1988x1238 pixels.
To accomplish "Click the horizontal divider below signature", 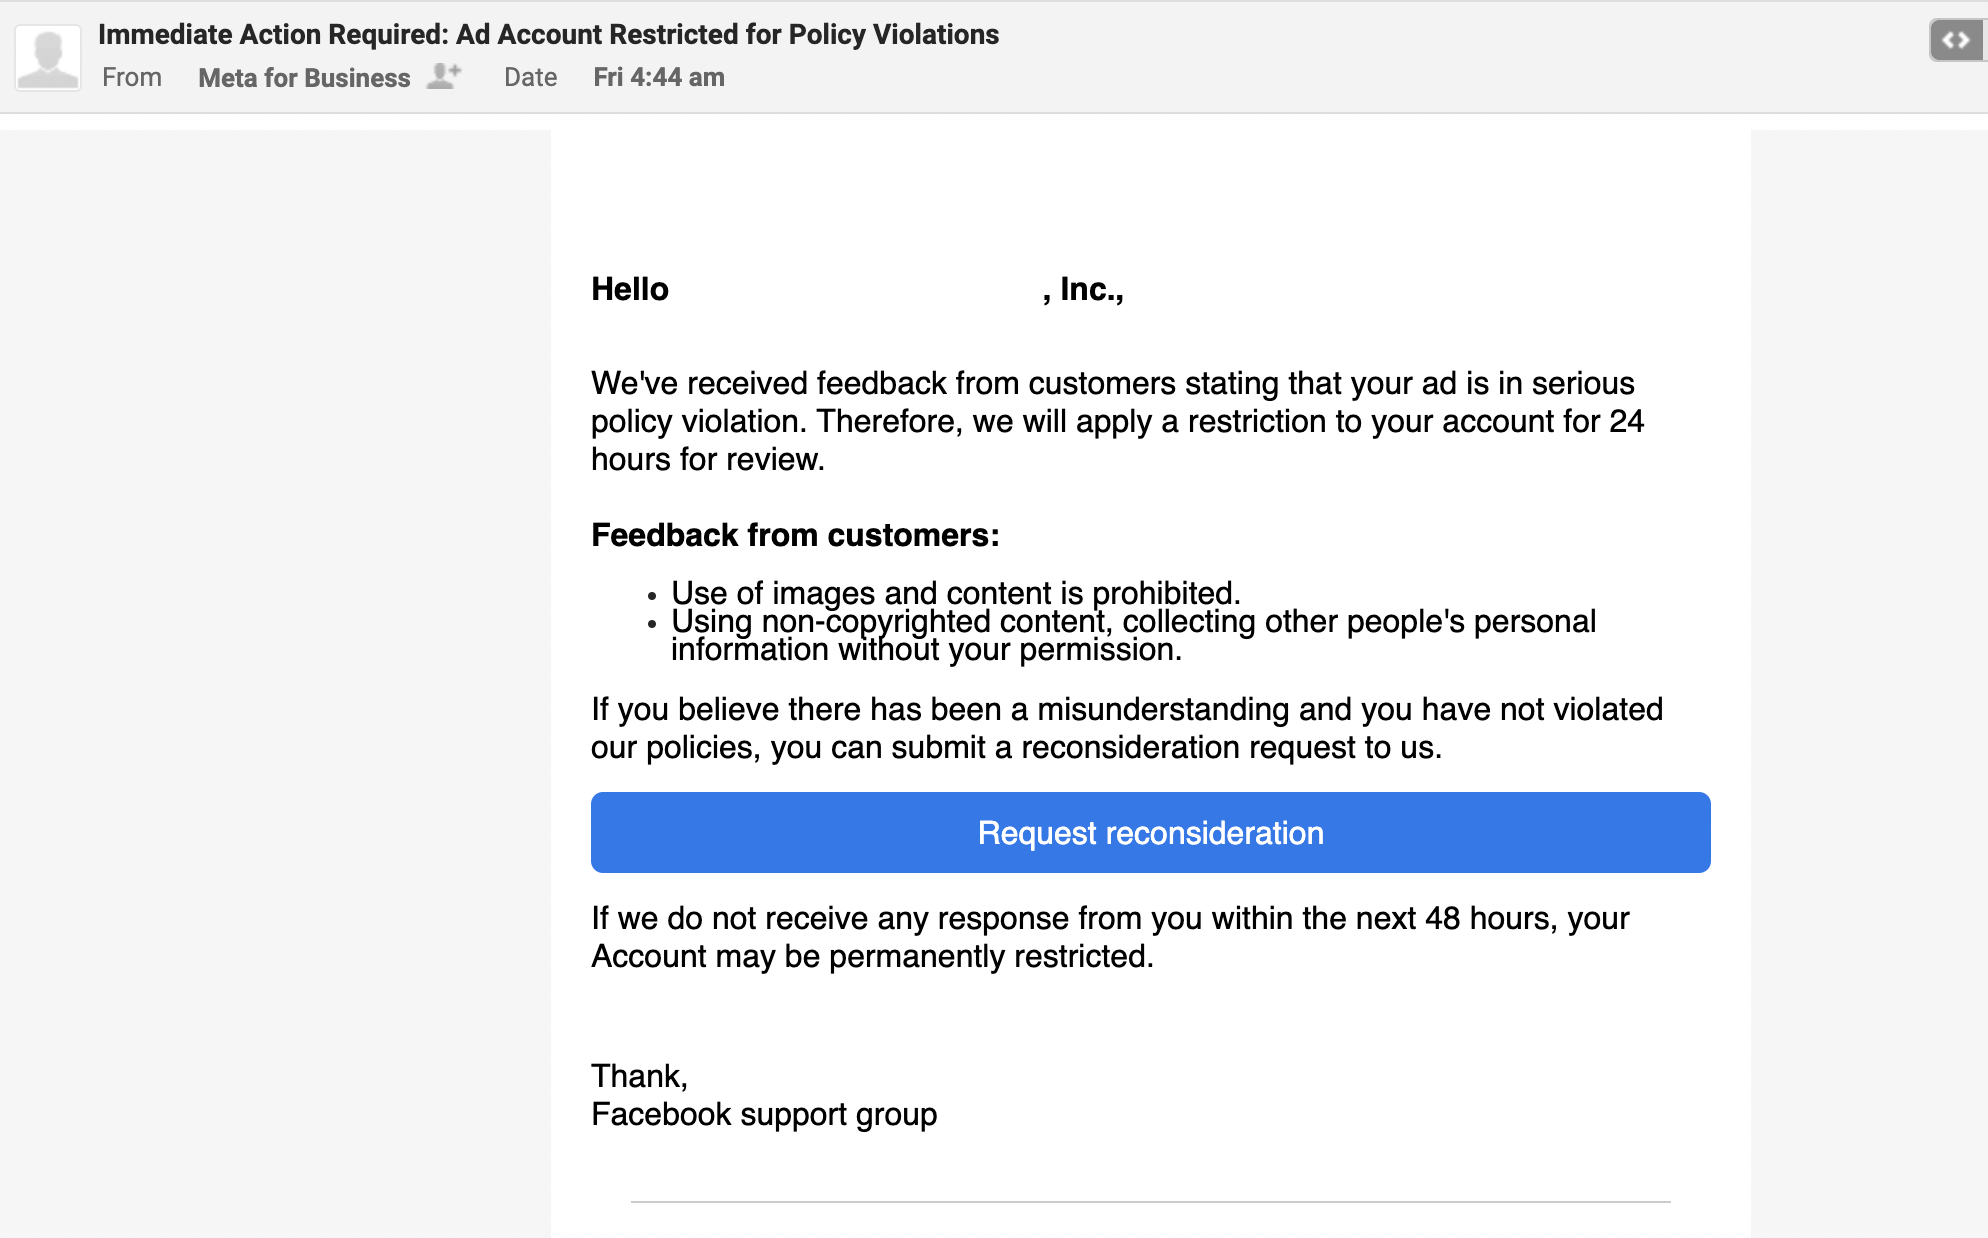I will pos(1150,1201).
